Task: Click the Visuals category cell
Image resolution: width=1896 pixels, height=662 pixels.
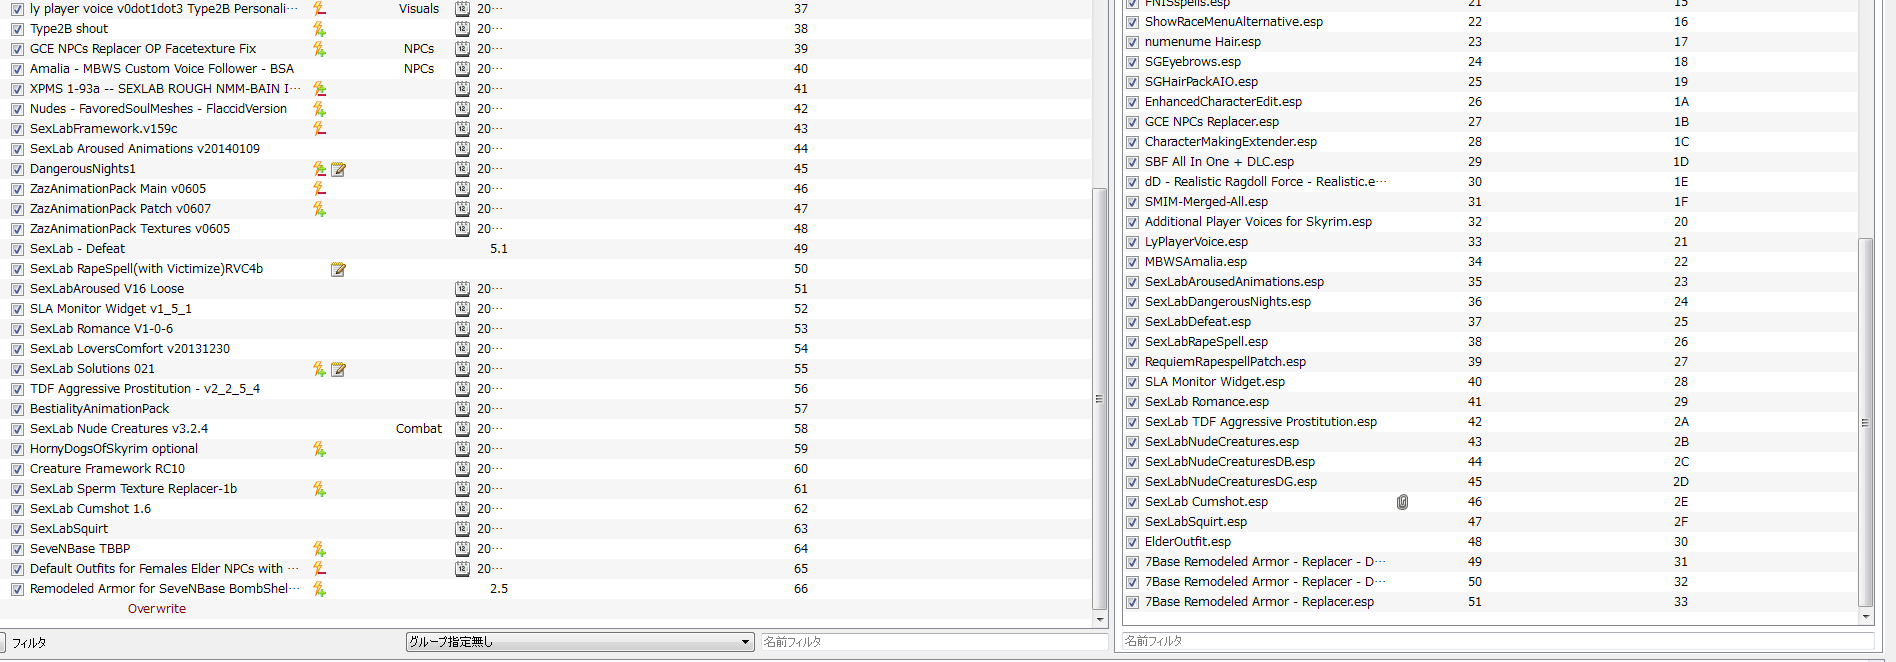Action: [419, 9]
